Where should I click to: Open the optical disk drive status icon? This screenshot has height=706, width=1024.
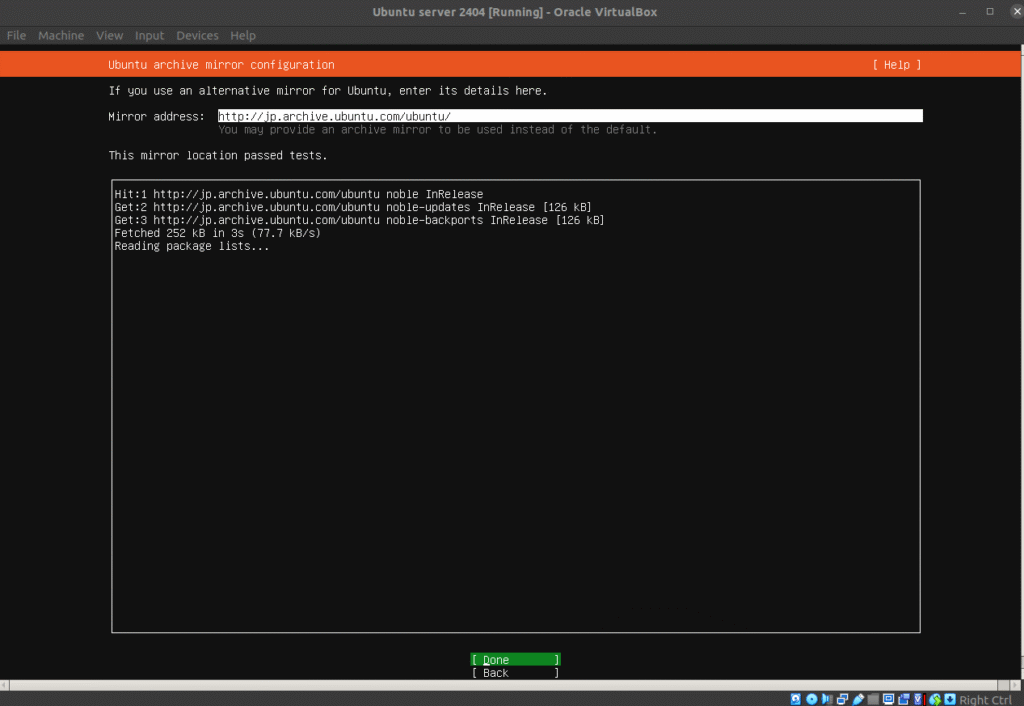(x=812, y=698)
